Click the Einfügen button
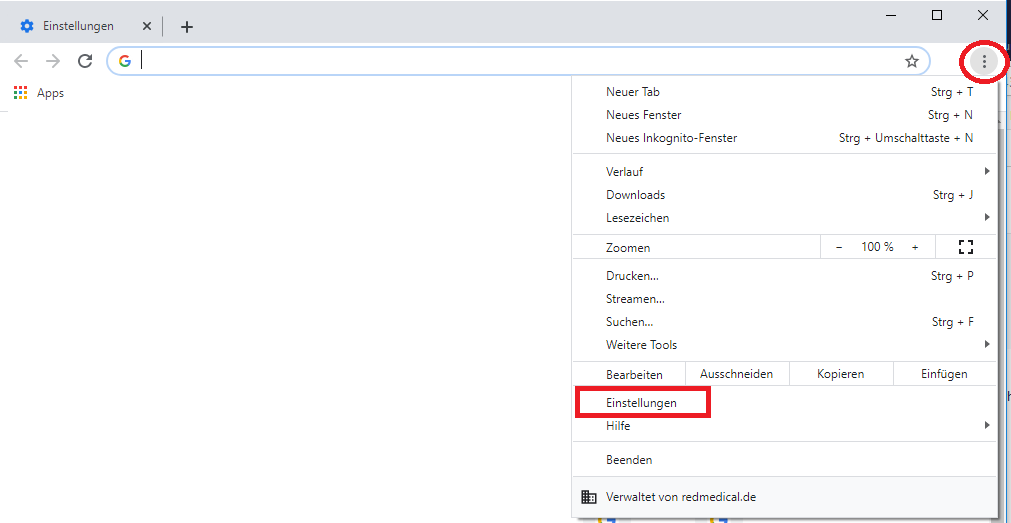Image resolution: width=1011 pixels, height=523 pixels. (x=944, y=374)
